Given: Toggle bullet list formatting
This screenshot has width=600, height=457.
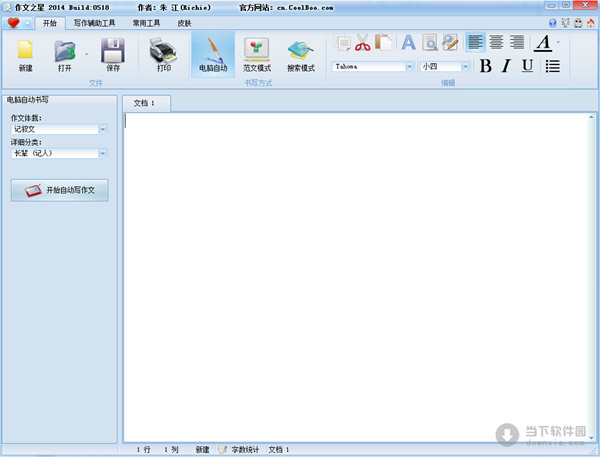Looking at the screenshot, I should point(553,66).
